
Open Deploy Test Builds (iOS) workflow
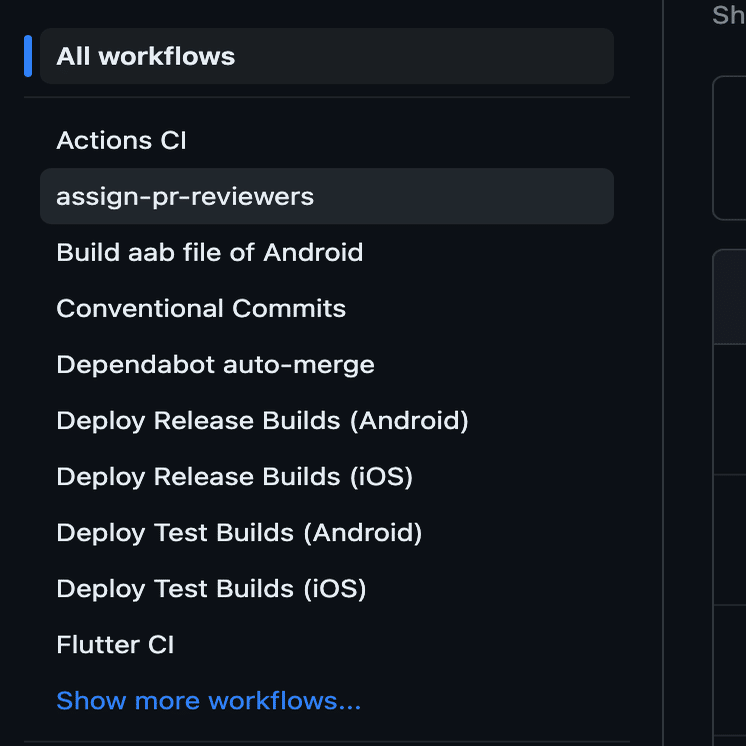tap(327, 589)
